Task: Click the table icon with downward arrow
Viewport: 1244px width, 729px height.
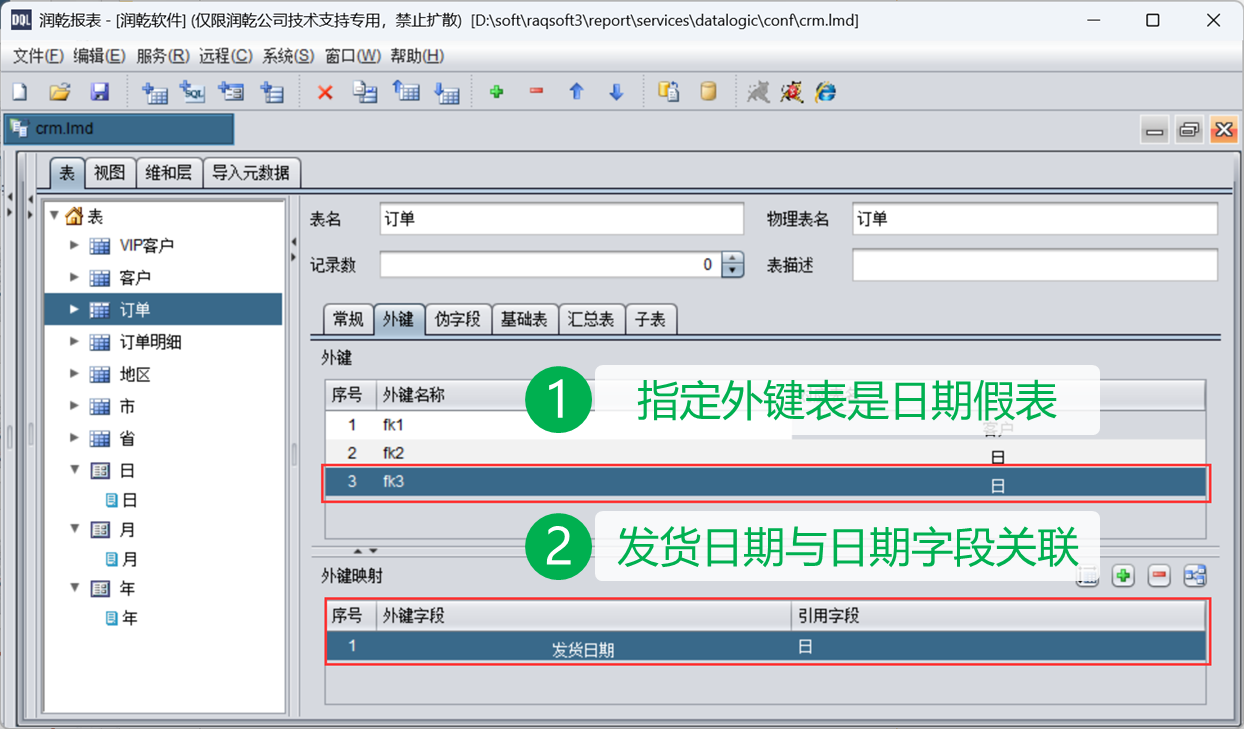Action: pos(447,92)
